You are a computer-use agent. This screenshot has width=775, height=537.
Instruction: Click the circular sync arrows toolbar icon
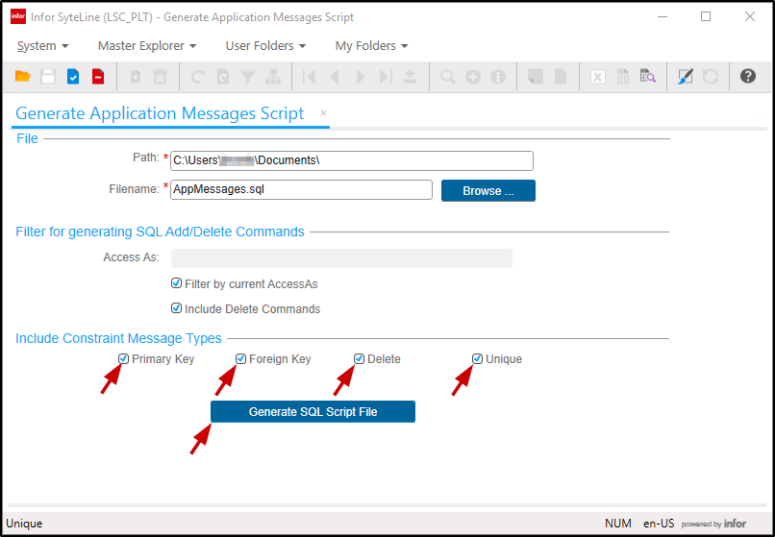[x=711, y=77]
